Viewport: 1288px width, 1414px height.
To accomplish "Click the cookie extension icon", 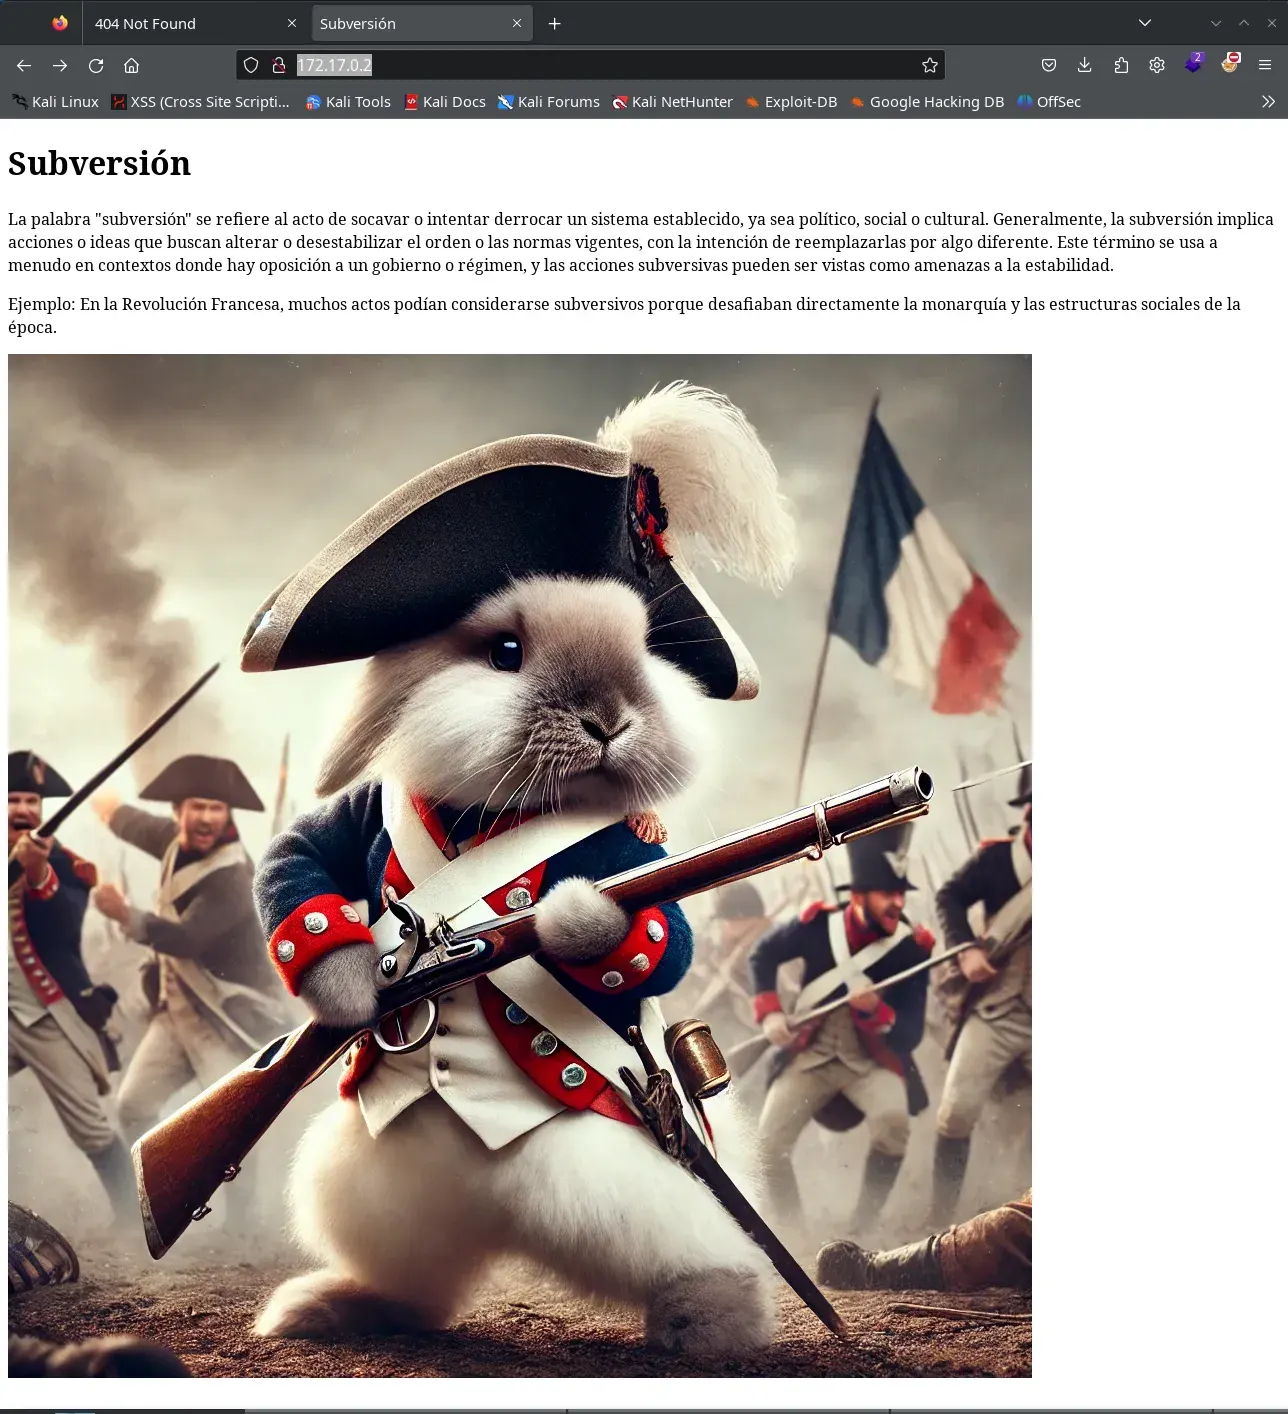I will [x=1230, y=64].
